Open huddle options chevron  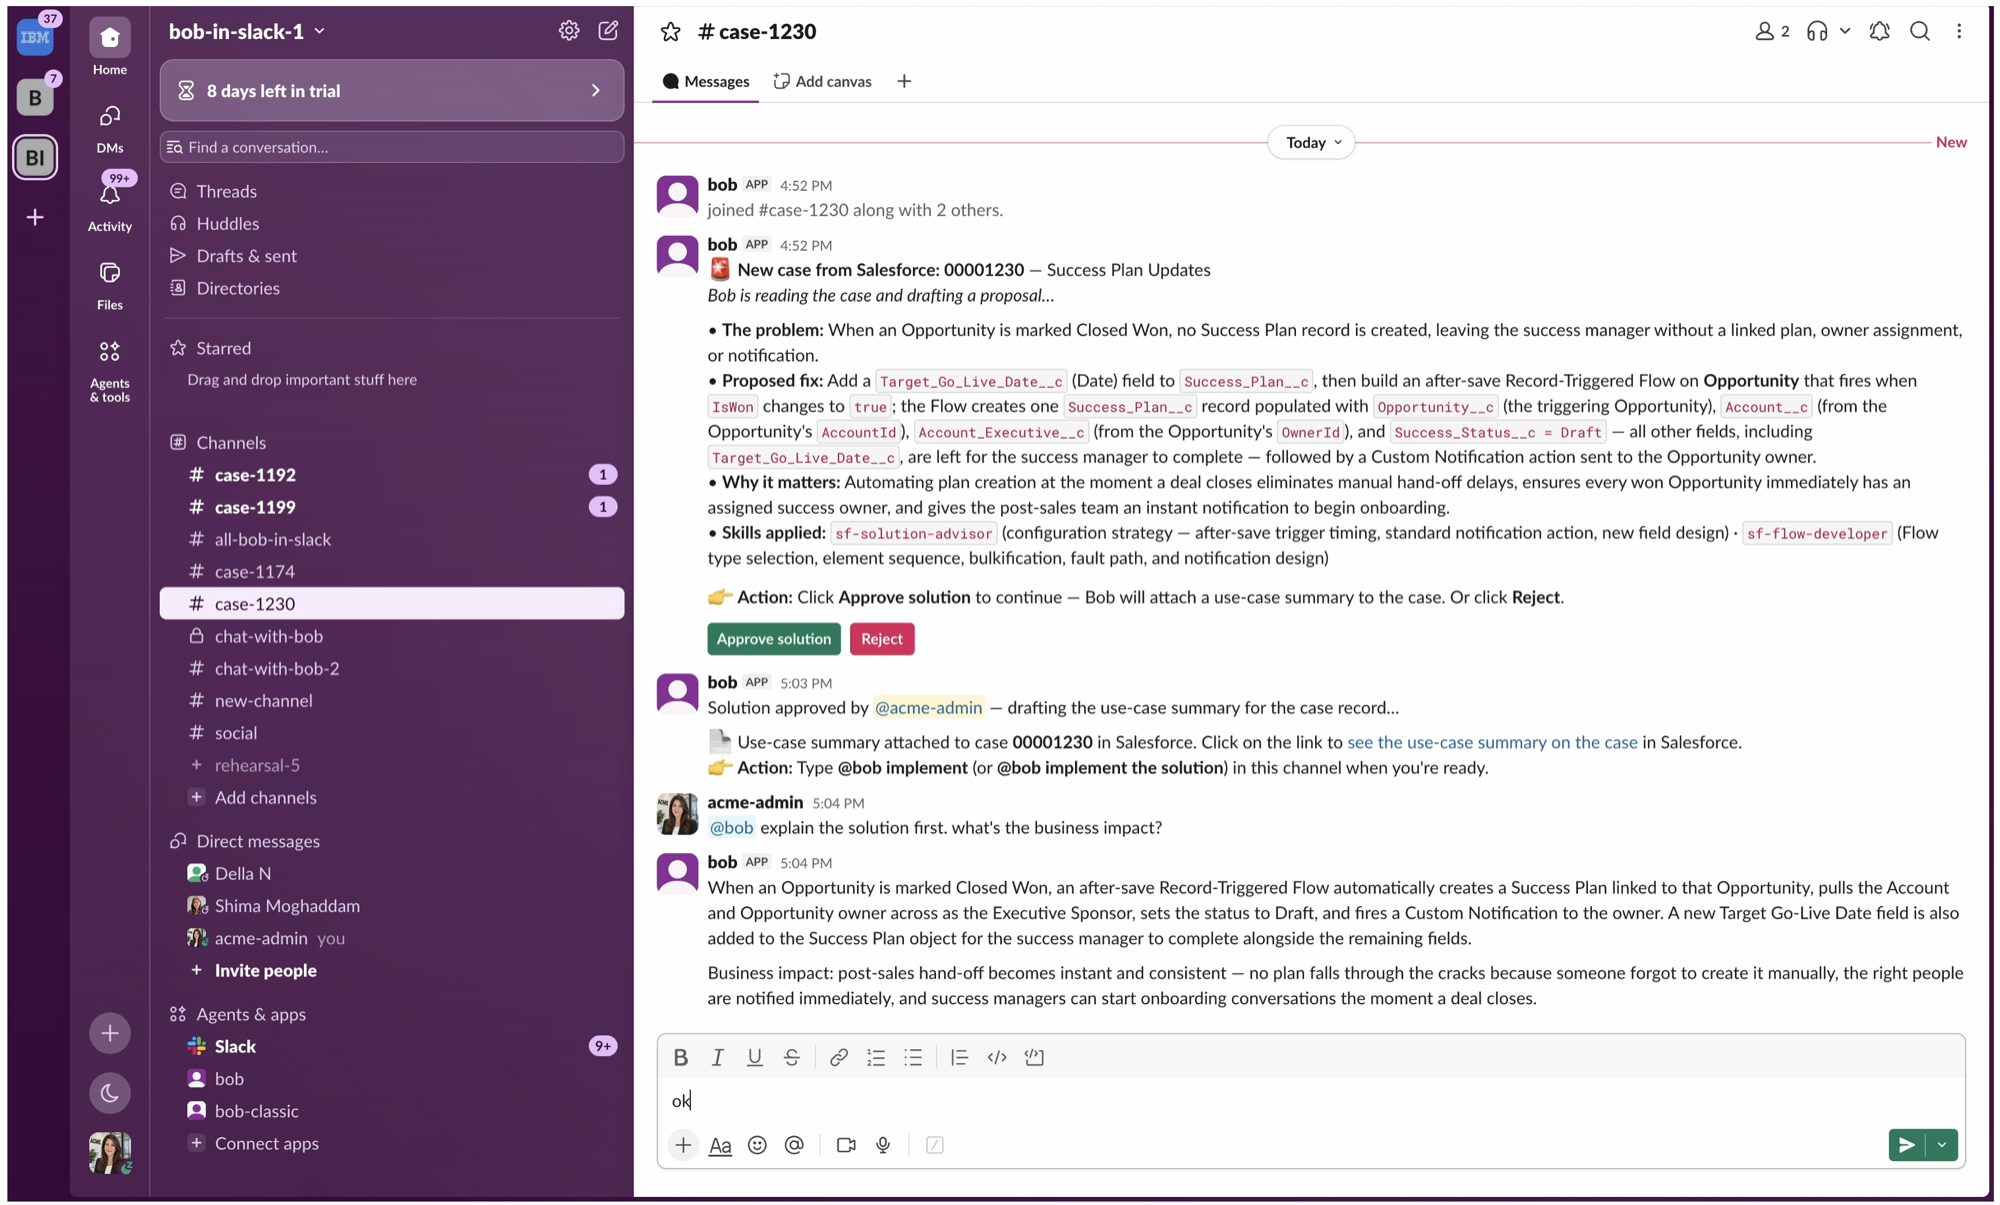1845,32
